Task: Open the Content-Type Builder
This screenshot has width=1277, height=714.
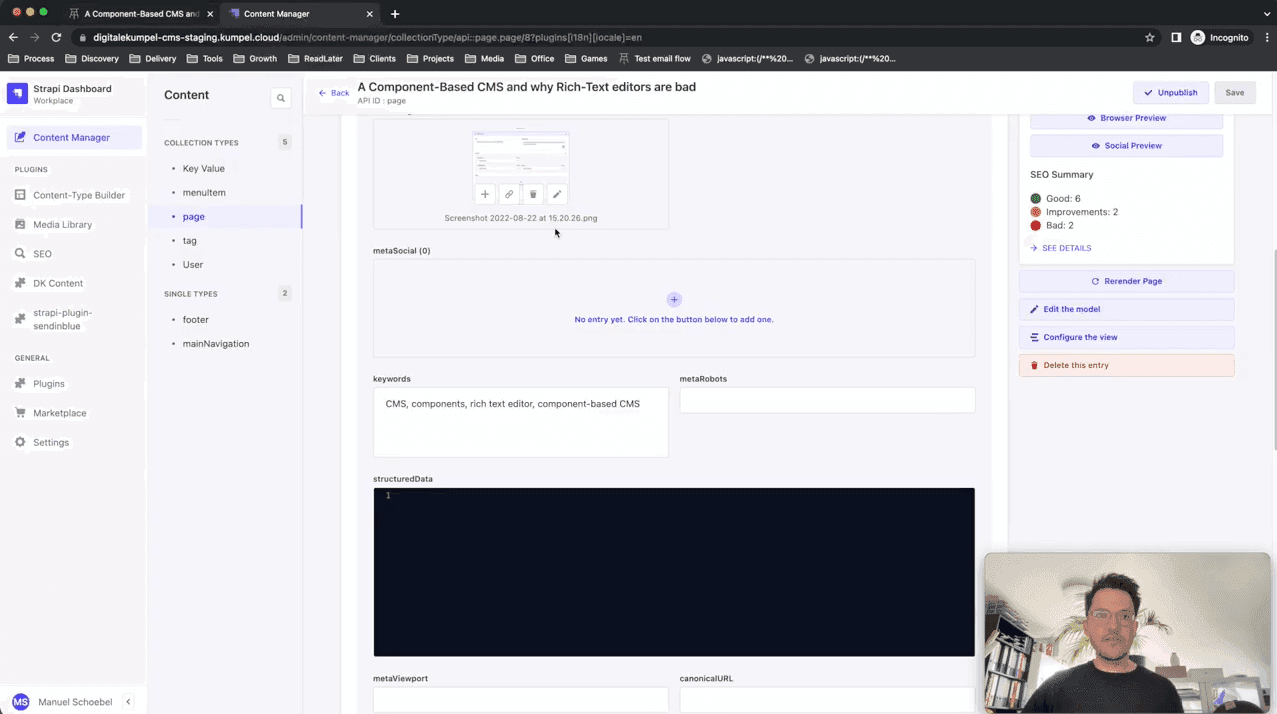Action: (78, 195)
